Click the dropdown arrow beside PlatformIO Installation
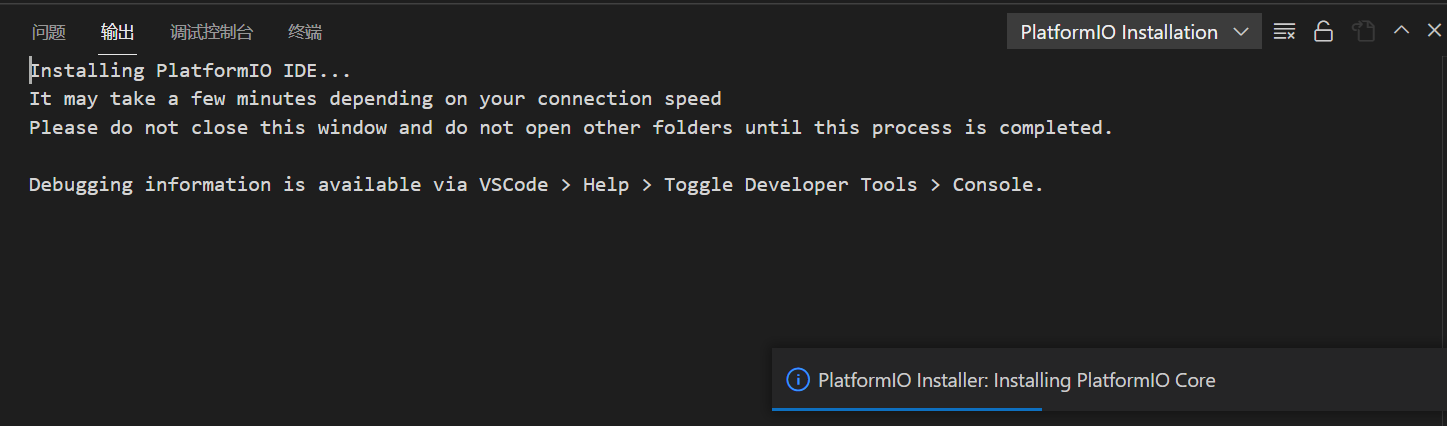The height and width of the screenshot is (426, 1447). coord(1241,32)
